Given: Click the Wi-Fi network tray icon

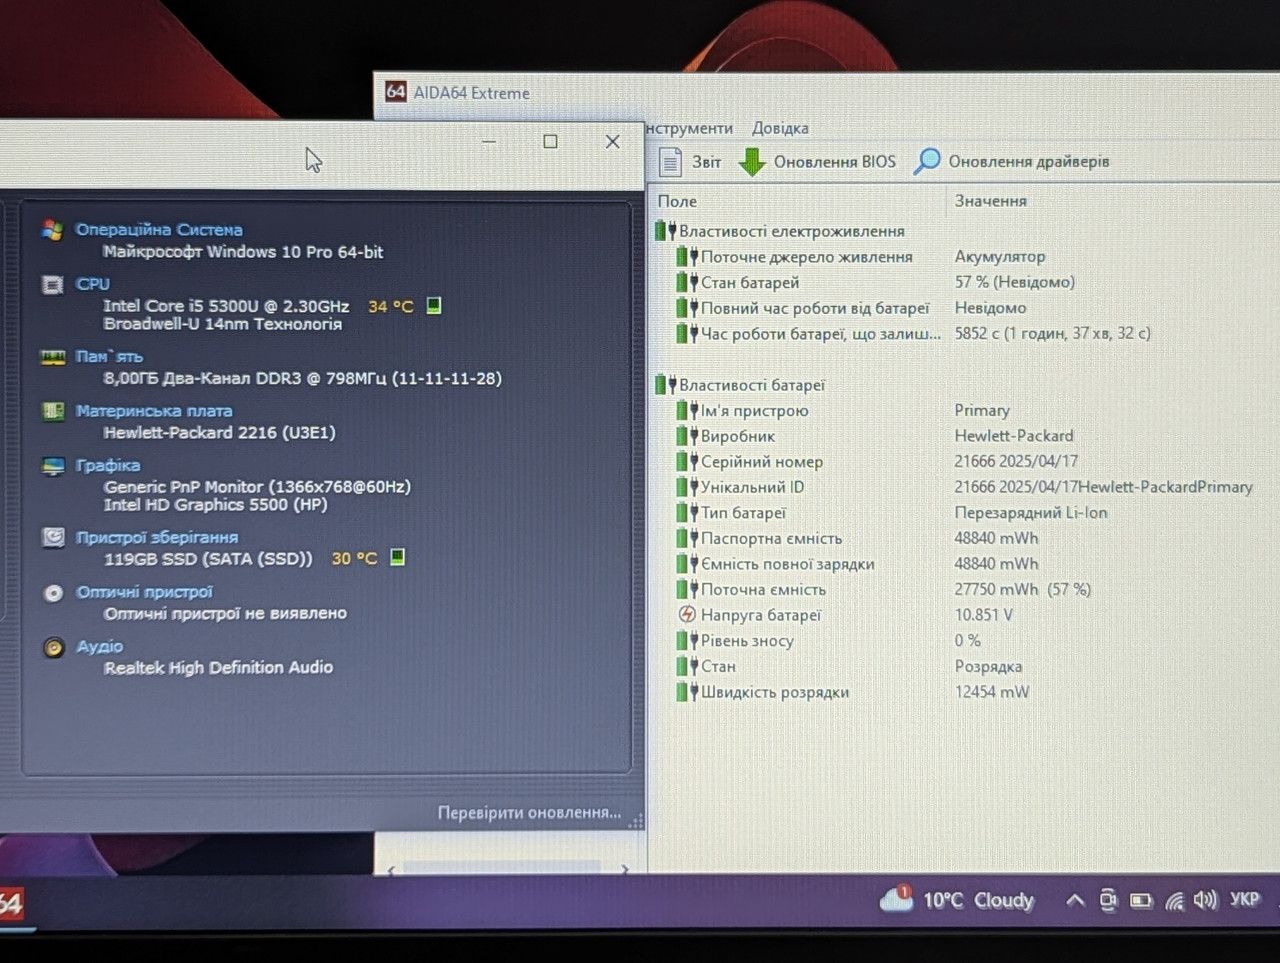Looking at the screenshot, I should tap(1174, 901).
